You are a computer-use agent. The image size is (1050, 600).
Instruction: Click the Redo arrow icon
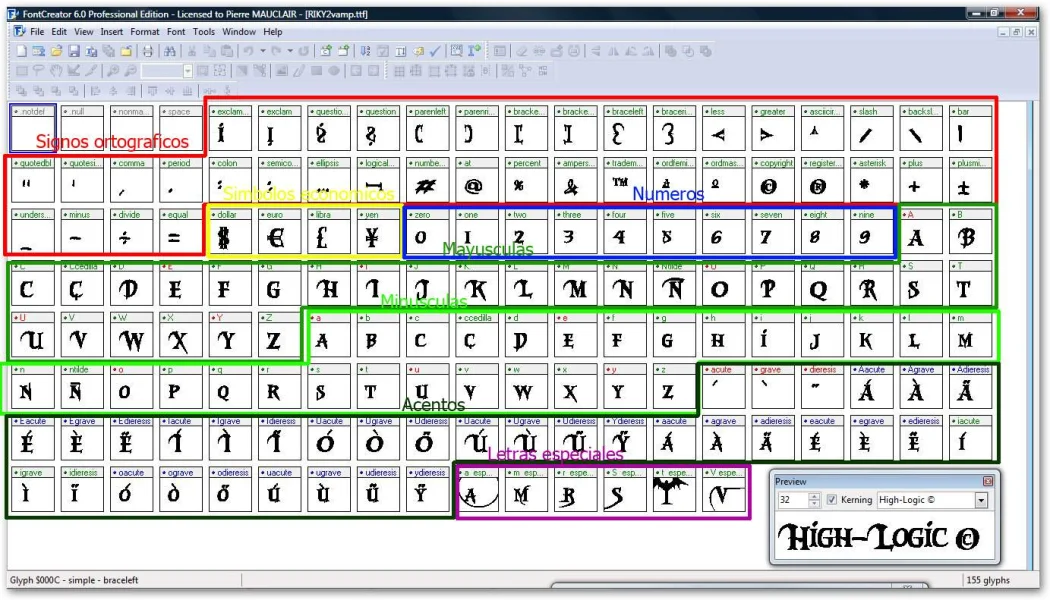point(276,52)
